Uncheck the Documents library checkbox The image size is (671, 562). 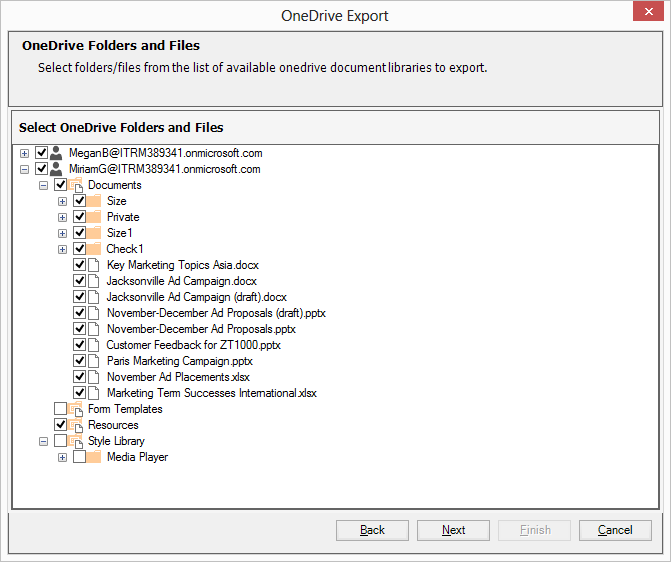[60, 184]
